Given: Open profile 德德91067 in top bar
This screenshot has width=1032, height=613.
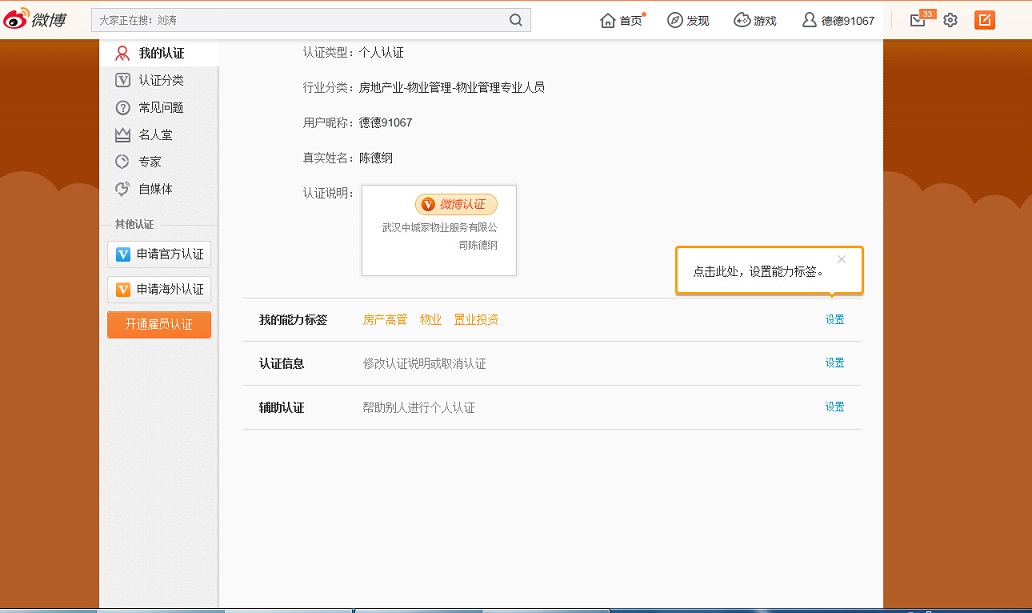Looking at the screenshot, I should pos(838,20).
